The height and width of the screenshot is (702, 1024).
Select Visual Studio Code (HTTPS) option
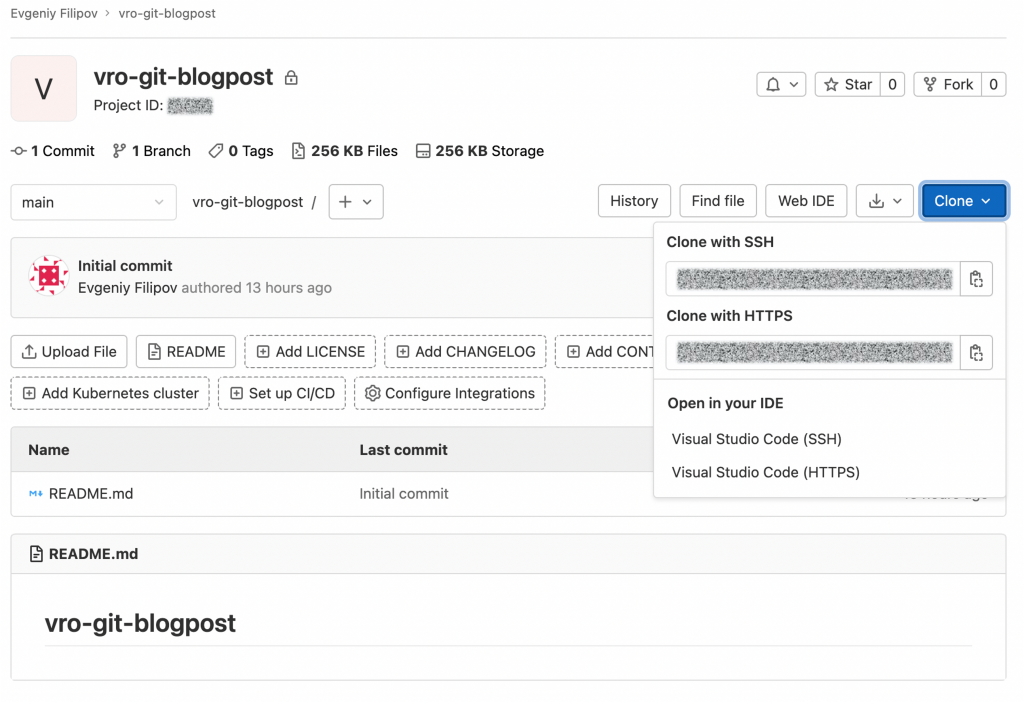pyautogui.click(x=765, y=472)
